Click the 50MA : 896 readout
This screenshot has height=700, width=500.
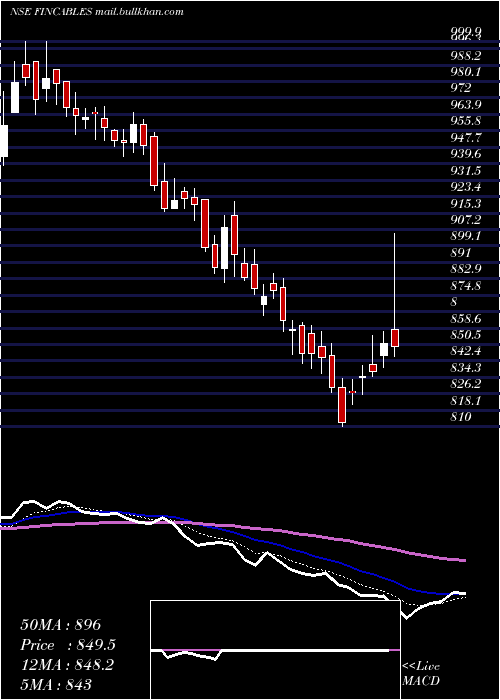61,625
